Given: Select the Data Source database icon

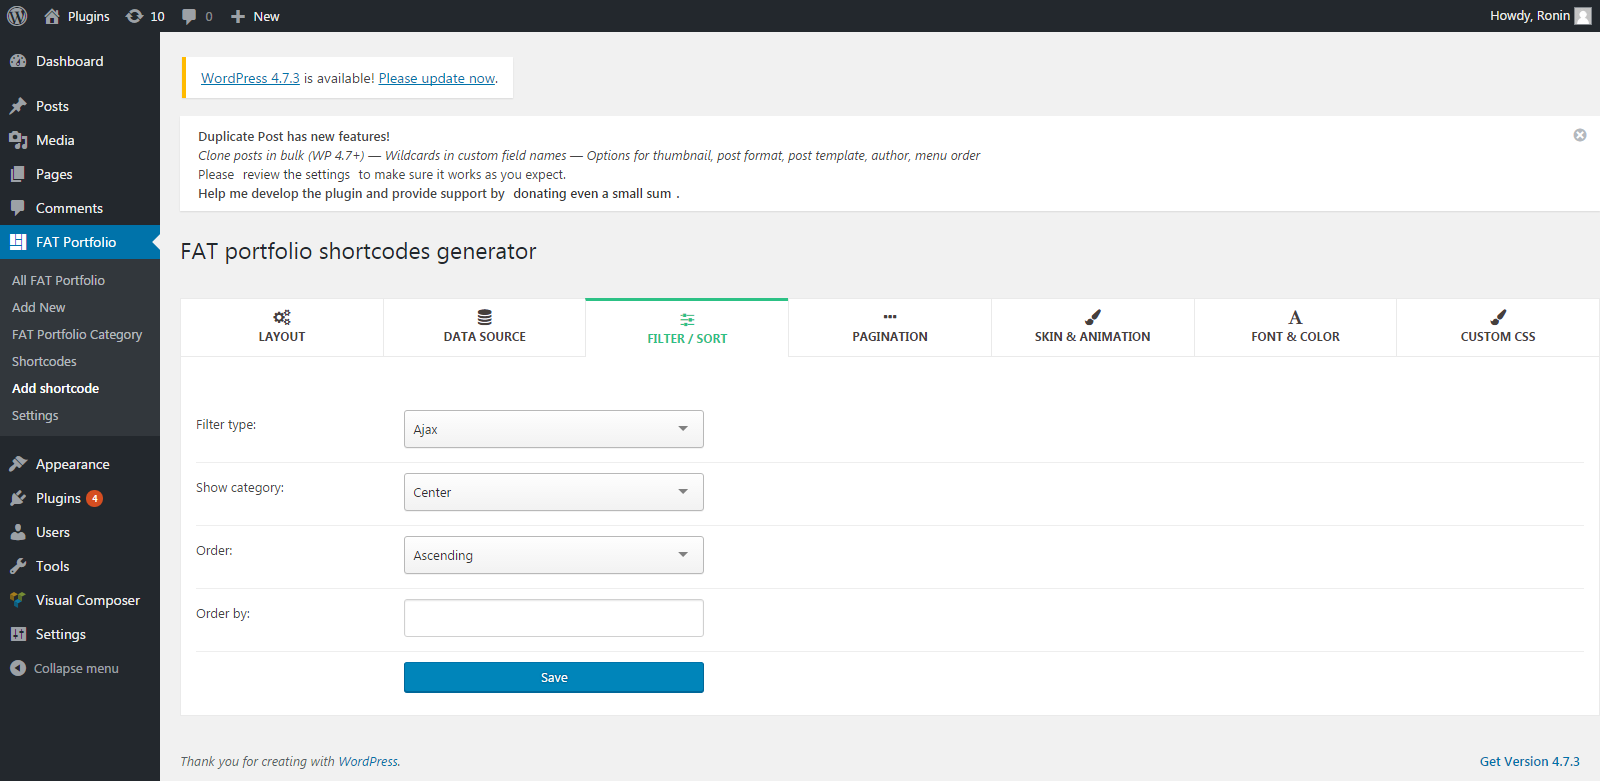Looking at the screenshot, I should (485, 317).
